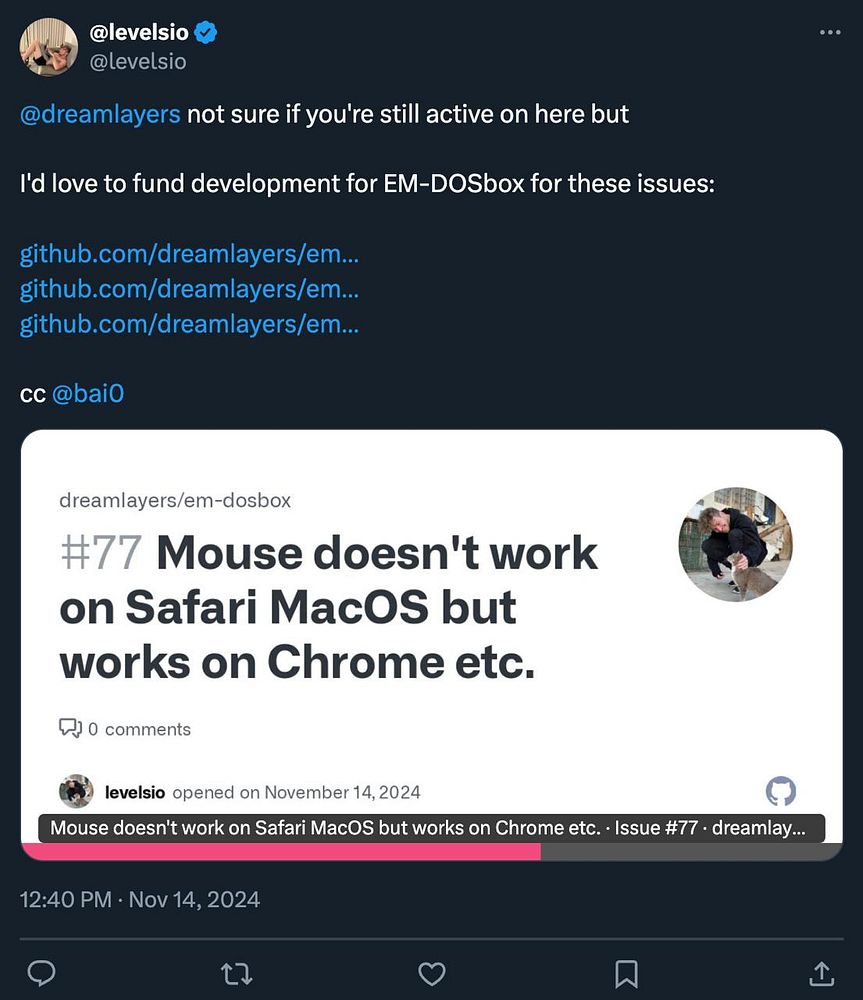863x1000 pixels.
Task: Click the round author photo in card
Action: point(735,544)
